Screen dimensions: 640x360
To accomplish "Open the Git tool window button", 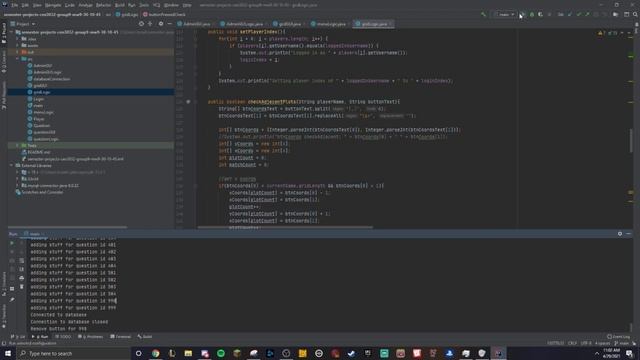I will coord(18,336).
